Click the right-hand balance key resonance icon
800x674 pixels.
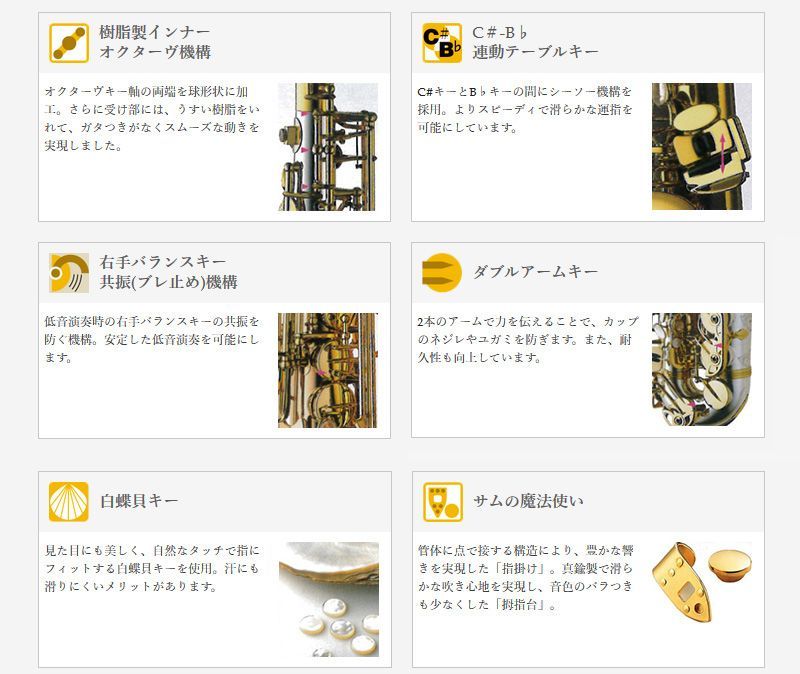(69, 272)
